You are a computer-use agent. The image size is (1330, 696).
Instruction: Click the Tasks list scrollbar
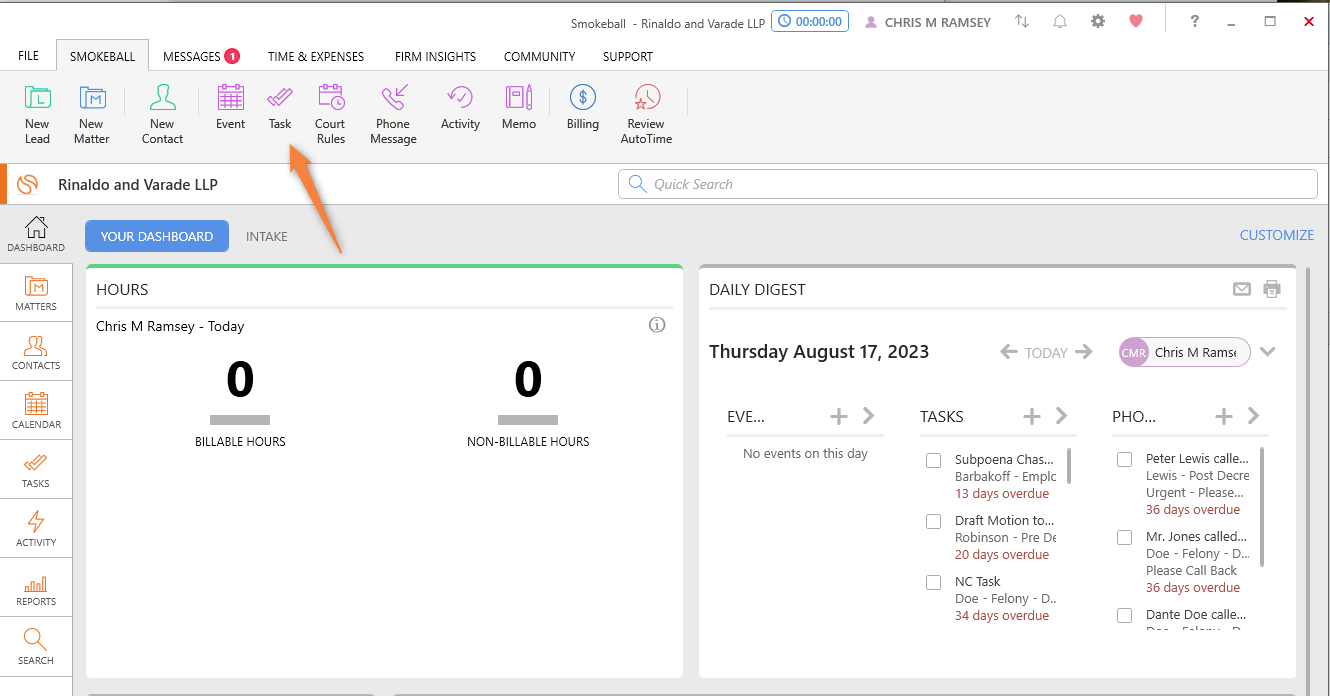click(1070, 466)
